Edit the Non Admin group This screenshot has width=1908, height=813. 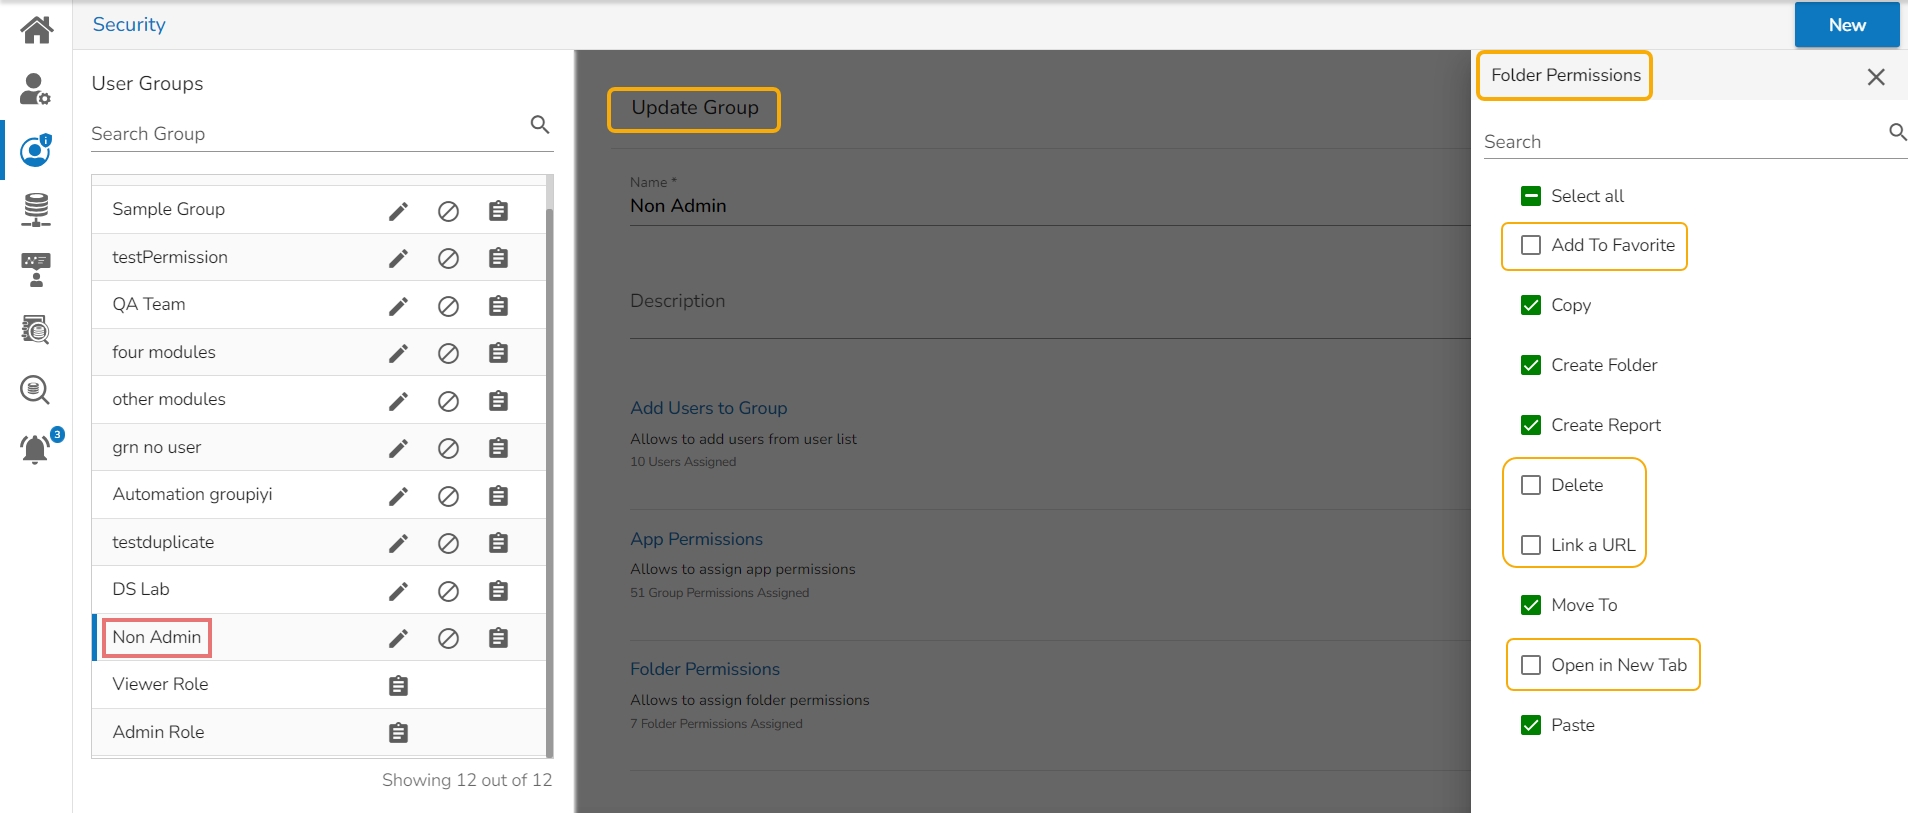pyautogui.click(x=398, y=638)
